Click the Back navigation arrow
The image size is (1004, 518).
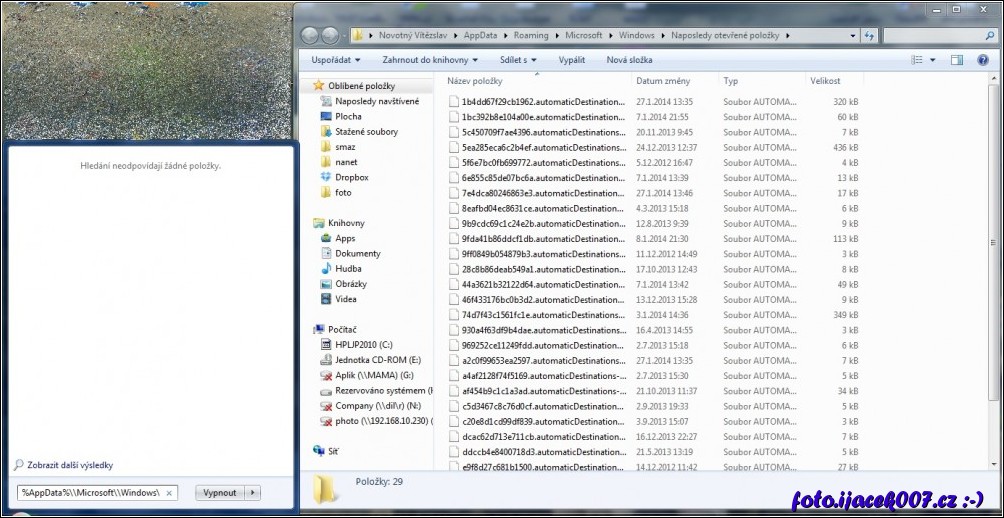(x=309, y=36)
